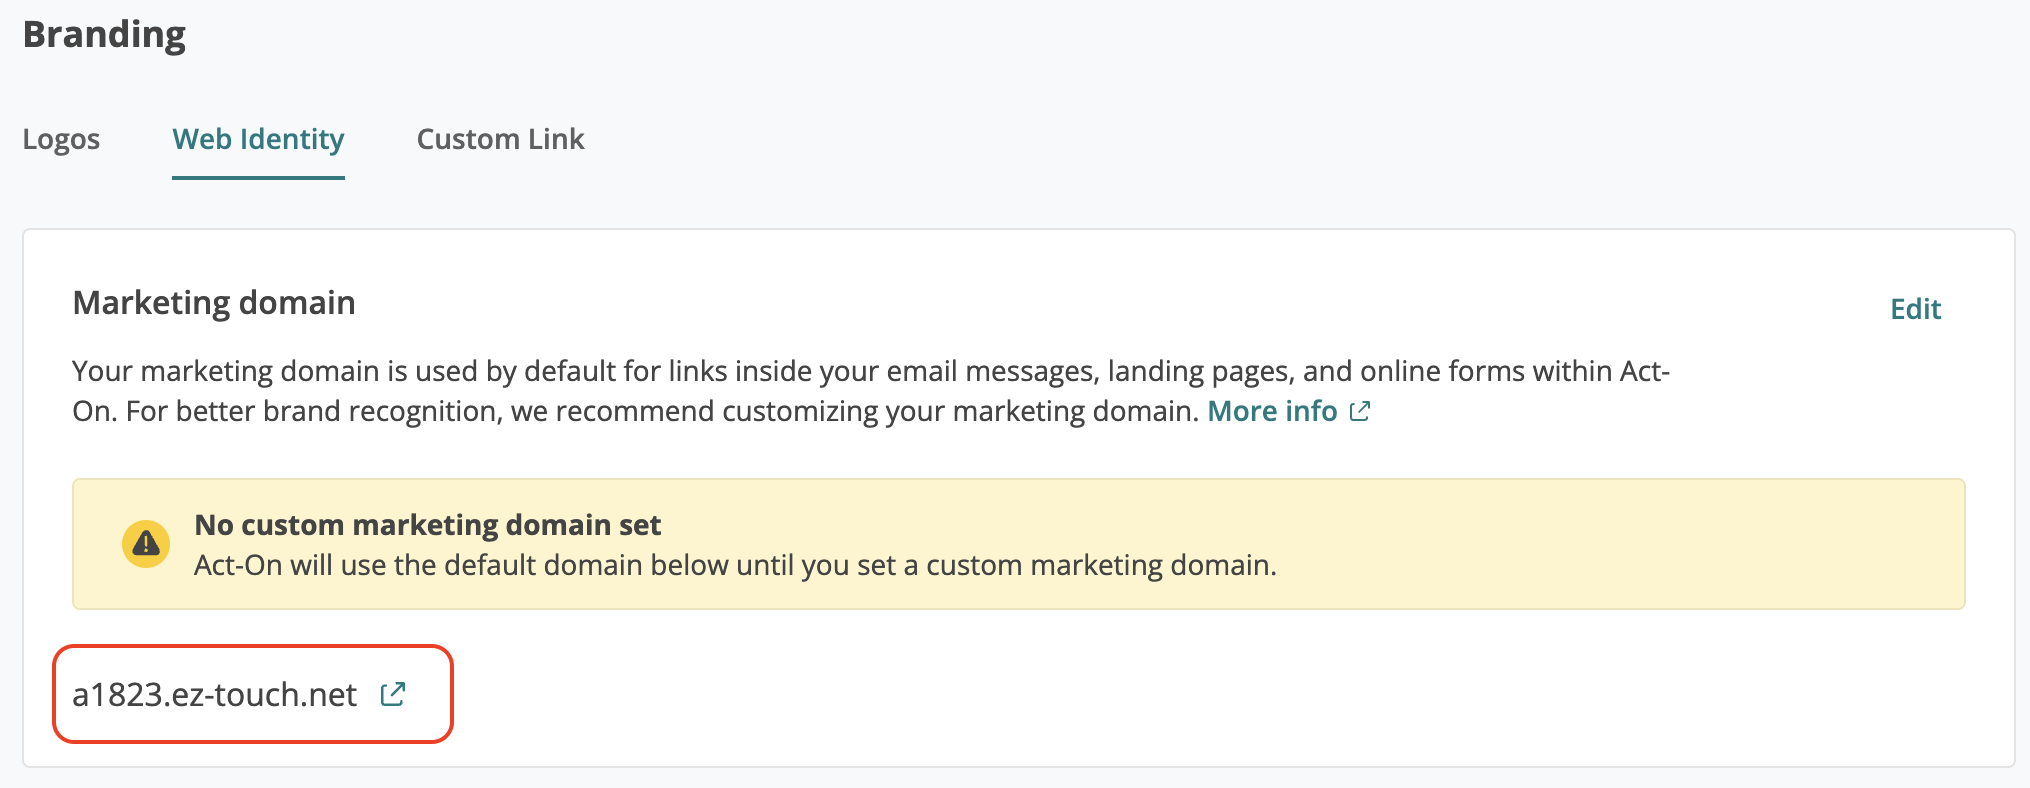This screenshot has width=2030, height=788.
Task: Click the 'Act-On will use the default domain' message
Action: [x=735, y=565]
